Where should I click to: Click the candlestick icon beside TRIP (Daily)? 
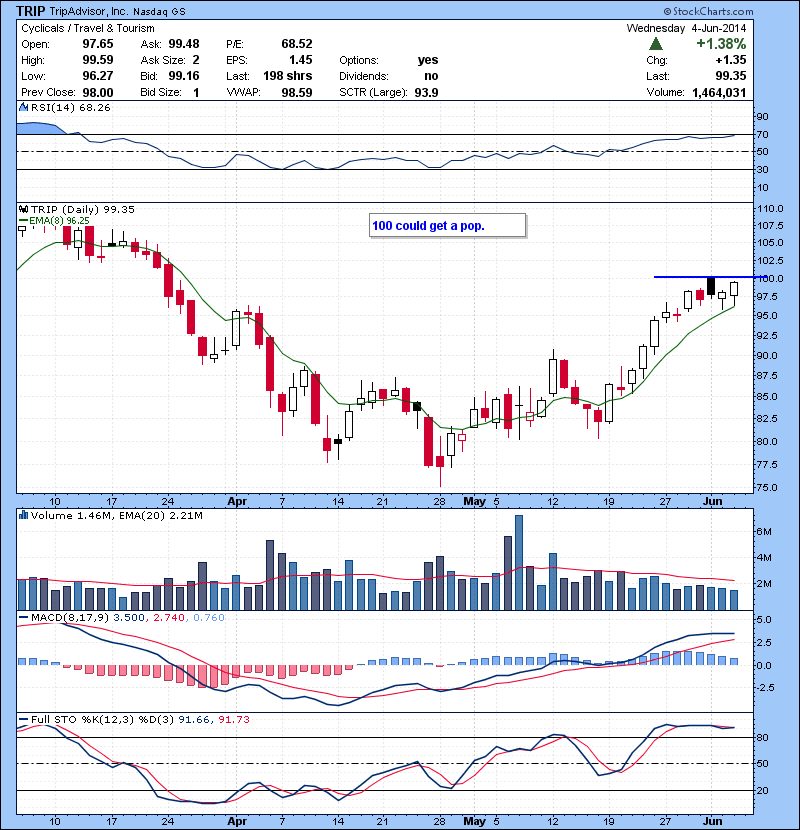pyautogui.click(x=23, y=209)
